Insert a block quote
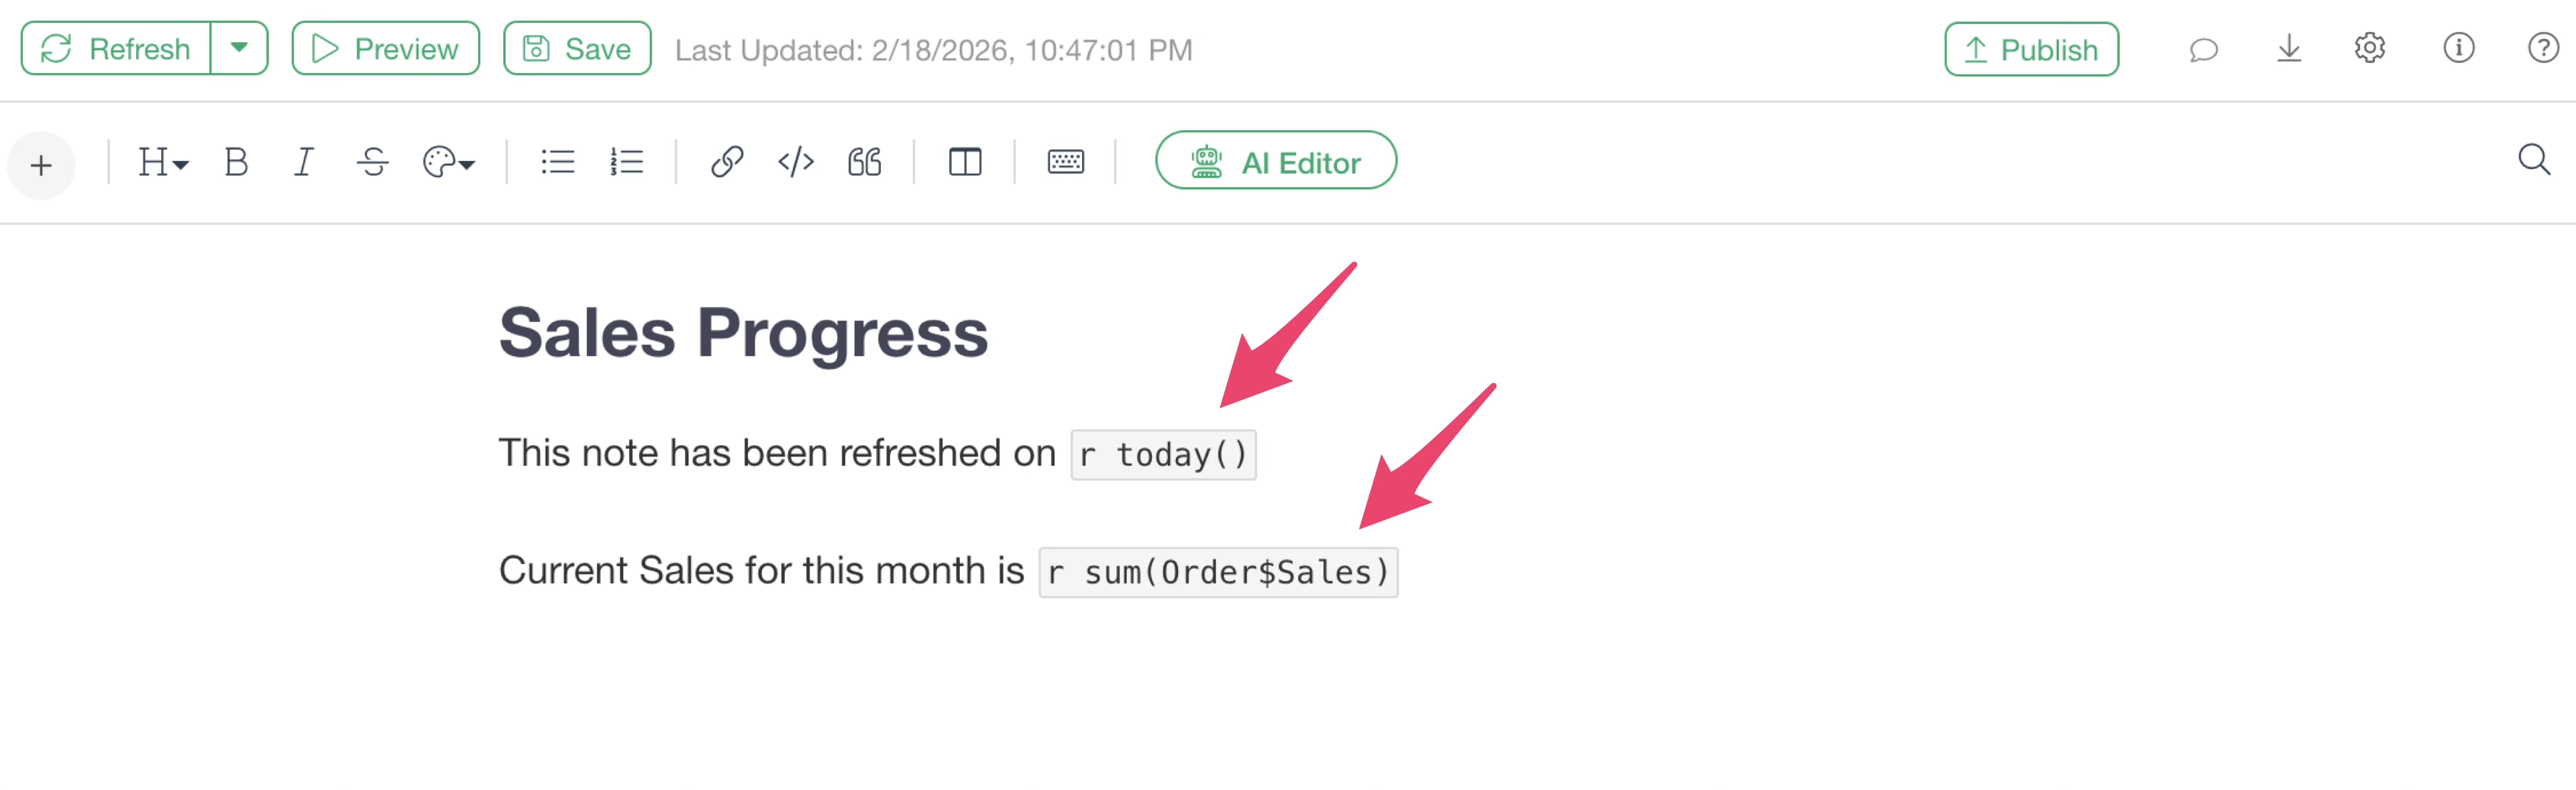This screenshot has width=2576, height=790. click(x=864, y=162)
